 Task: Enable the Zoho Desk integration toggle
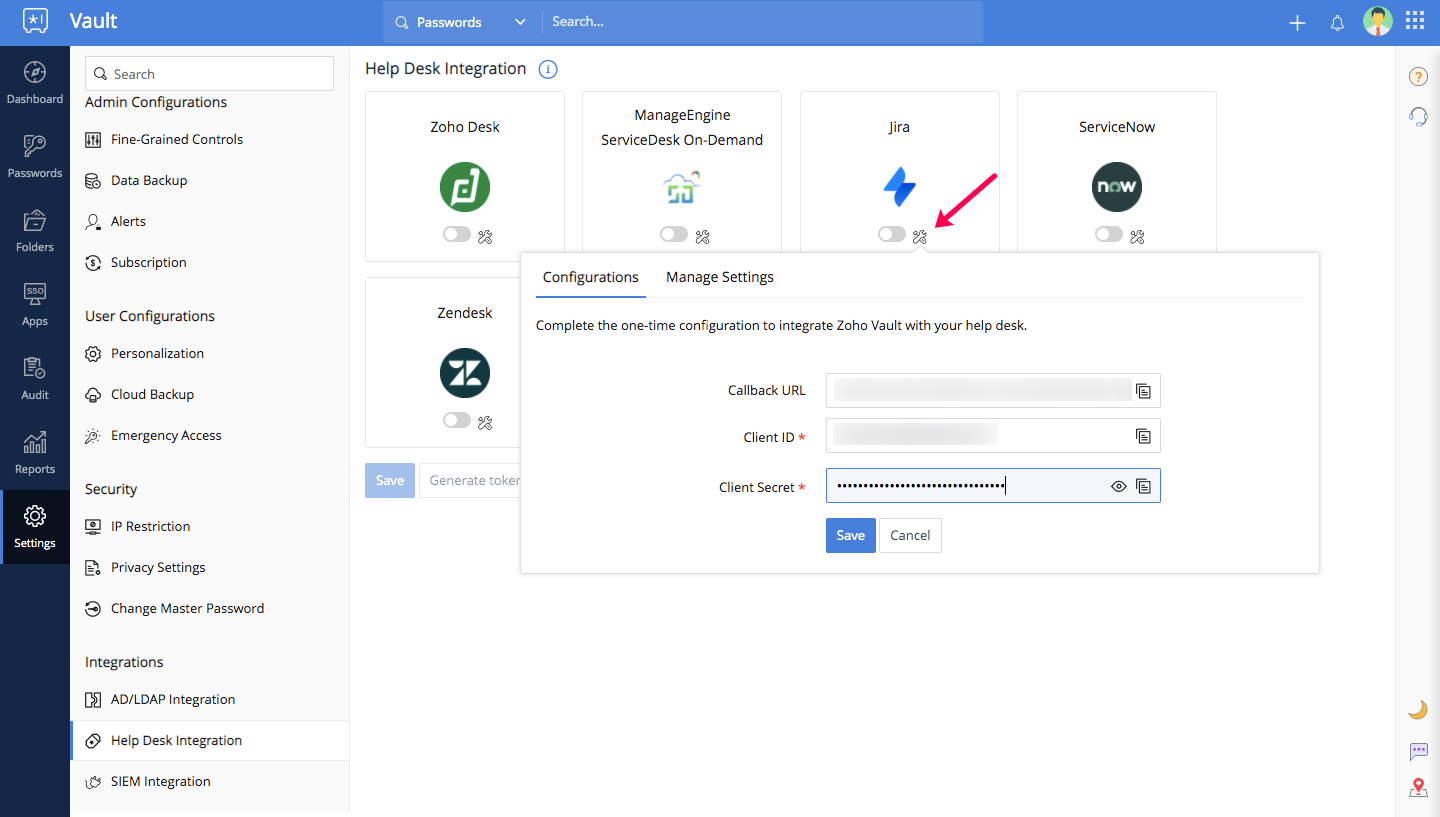[457, 235]
